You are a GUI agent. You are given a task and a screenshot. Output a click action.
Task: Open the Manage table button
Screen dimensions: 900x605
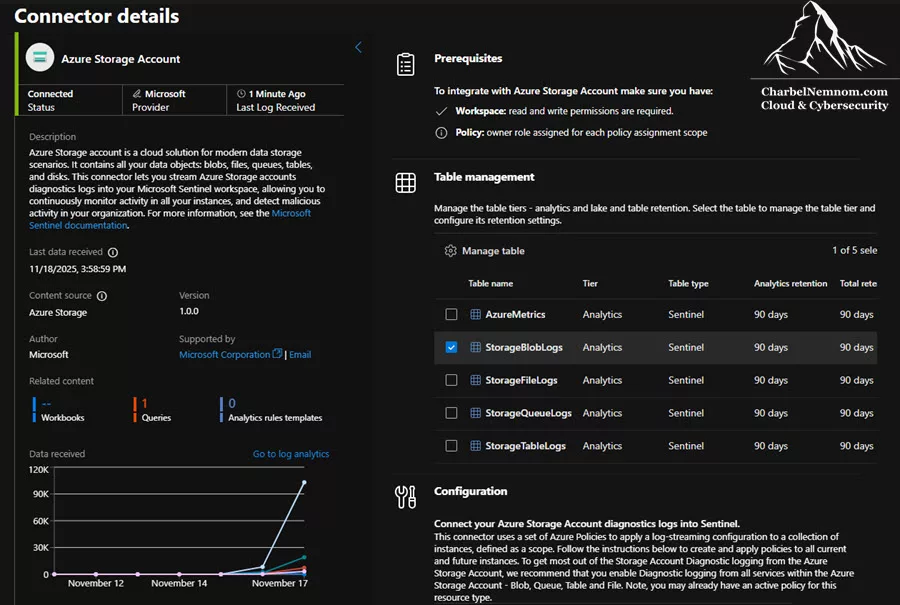(x=484, y=251)
